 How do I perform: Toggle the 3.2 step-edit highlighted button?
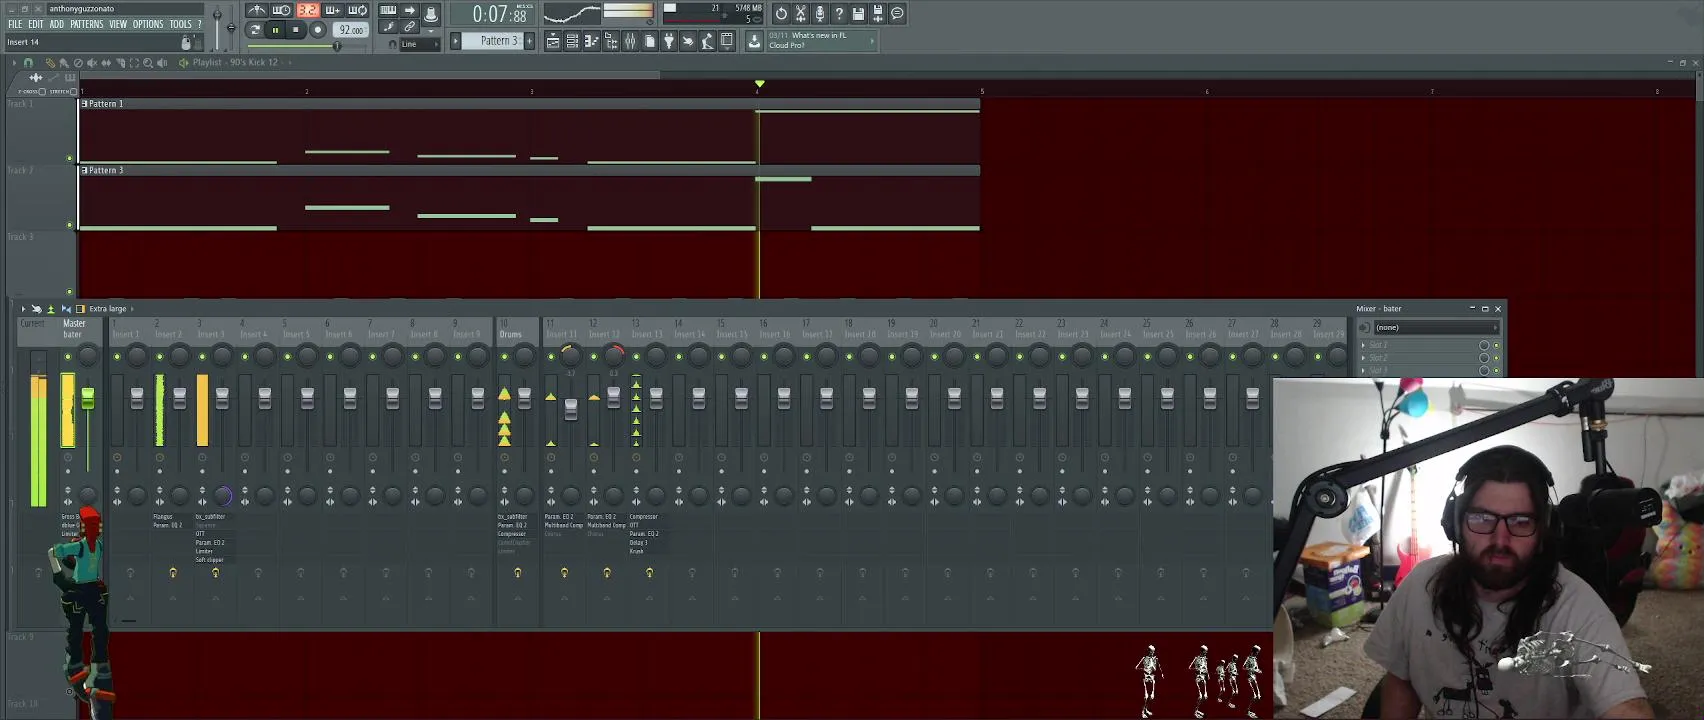(x=307, y=11)
